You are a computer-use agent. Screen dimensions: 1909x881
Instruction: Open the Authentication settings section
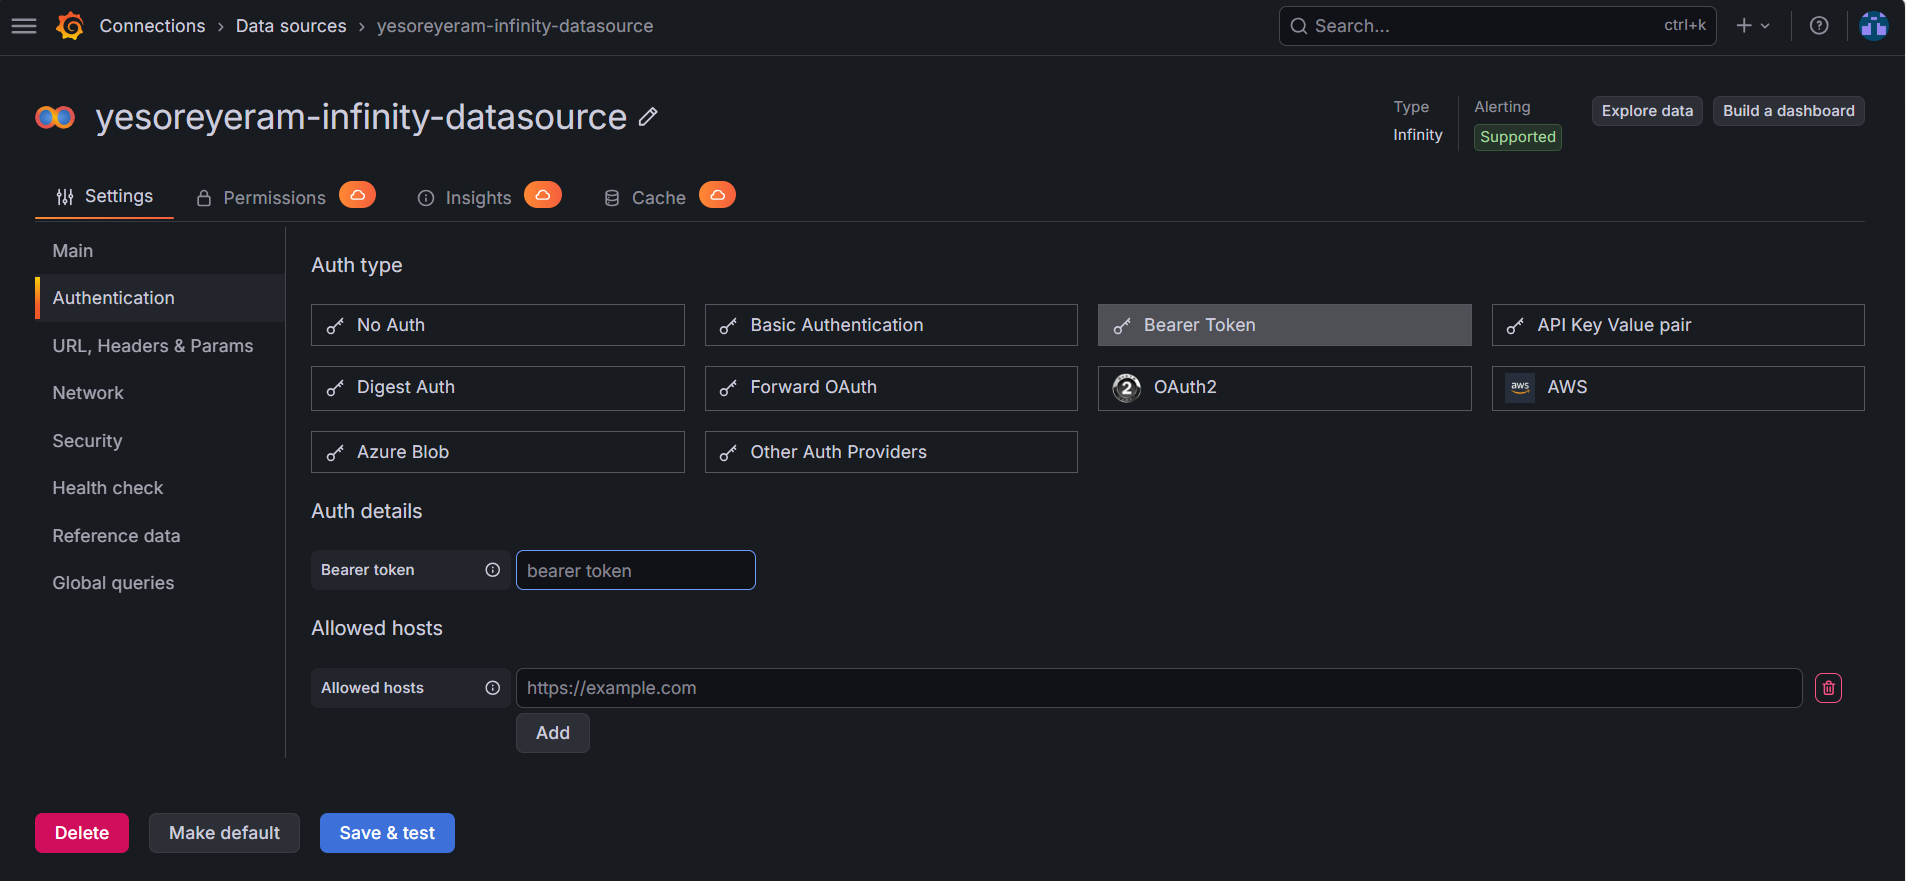[160, 298]
